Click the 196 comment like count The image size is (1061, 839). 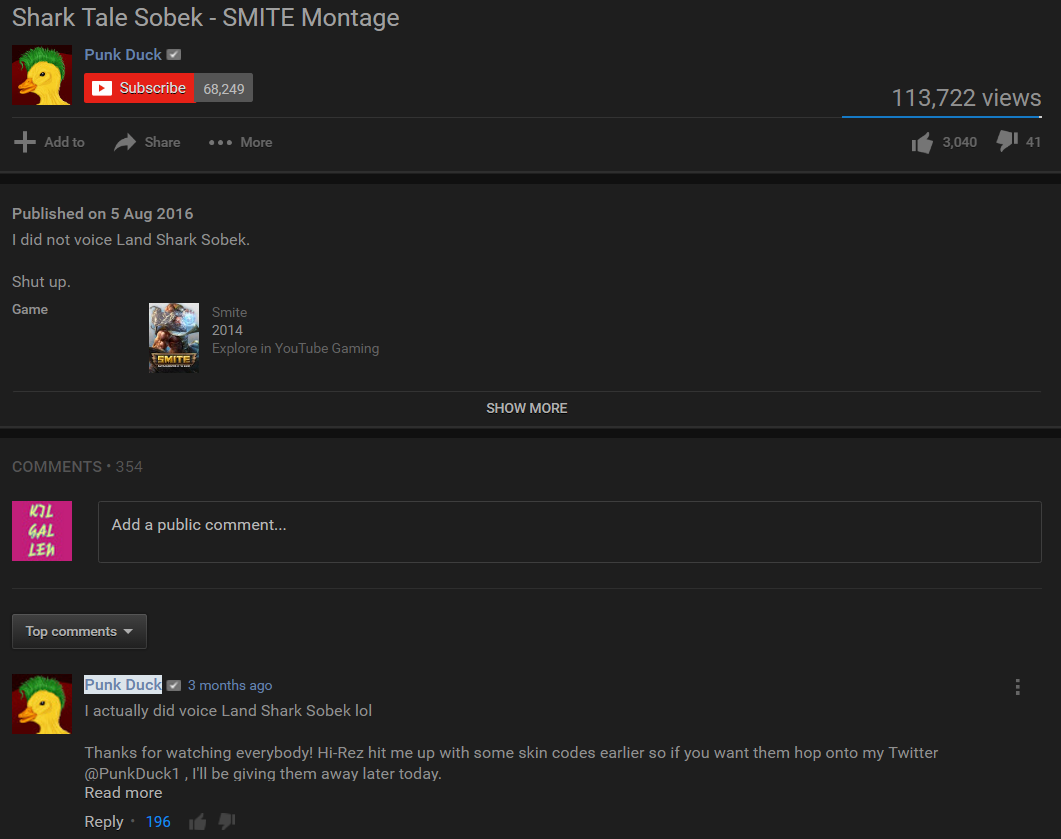coord(158,821)
